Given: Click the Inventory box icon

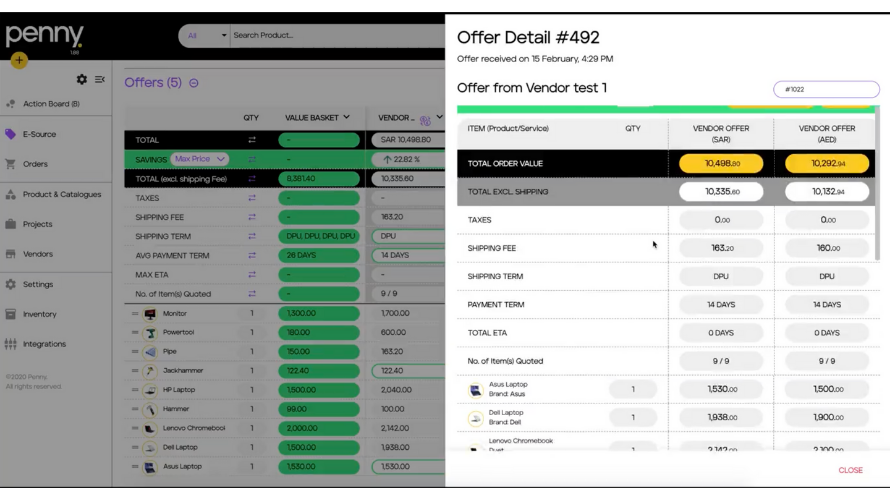Looking at the screenshot, I should [x=11, y=314].
